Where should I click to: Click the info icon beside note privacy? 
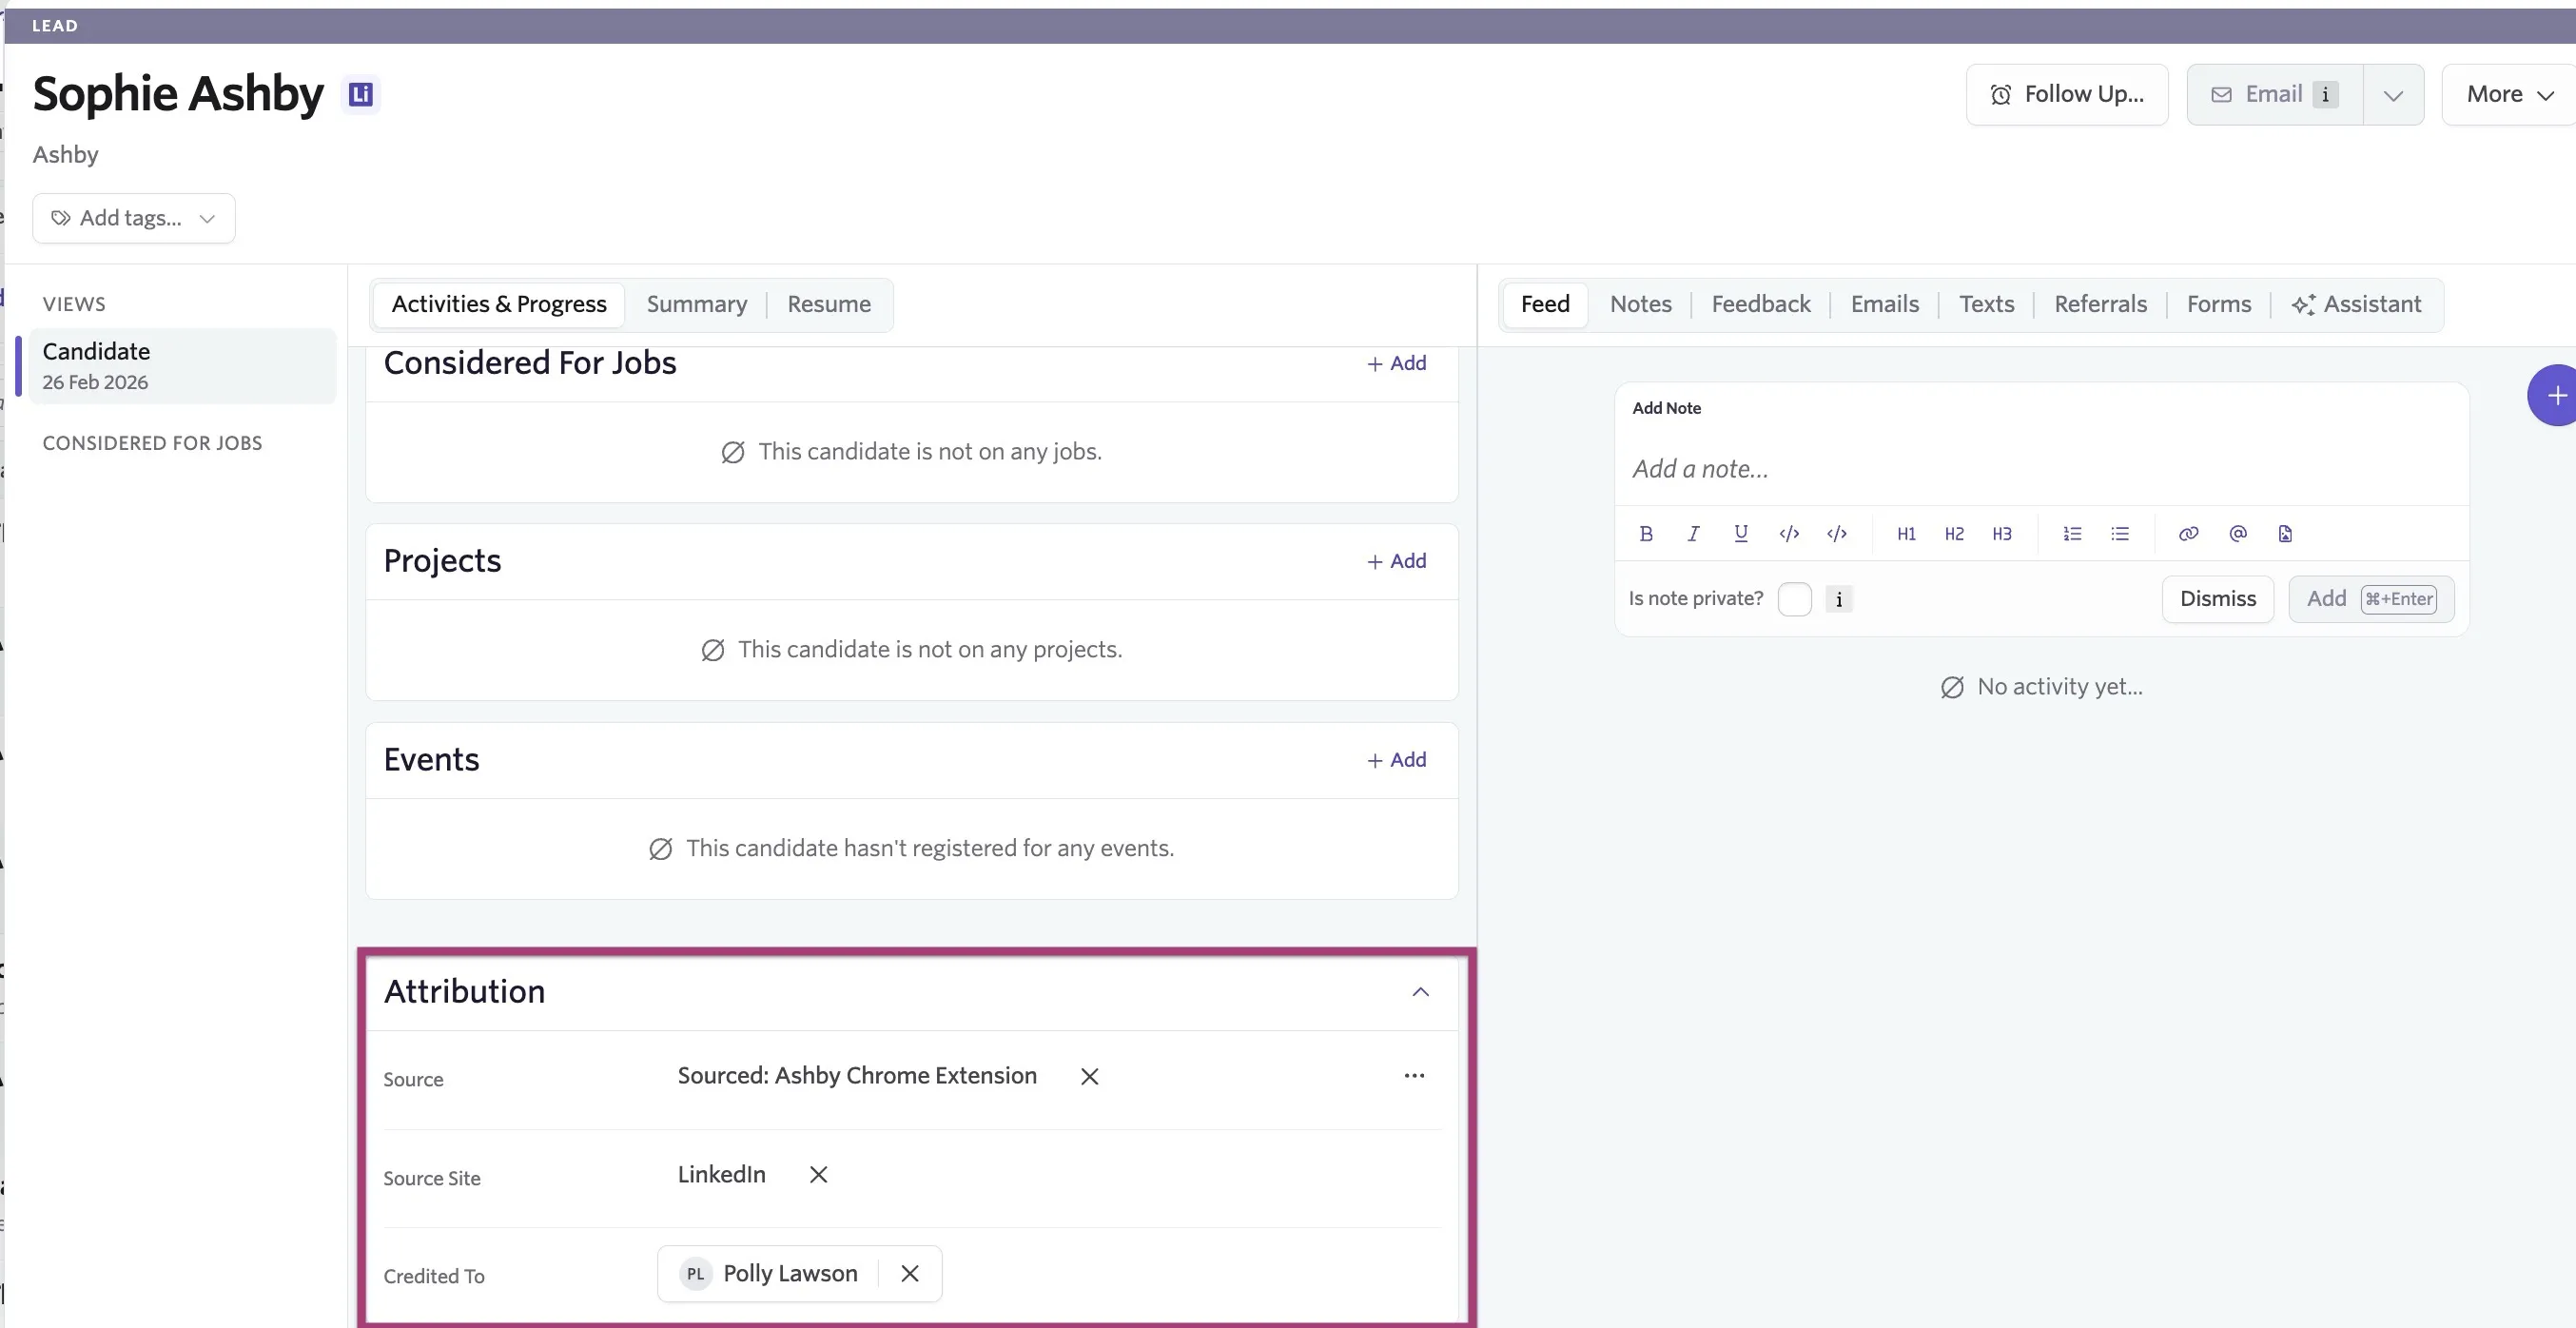pos(1839,599)
